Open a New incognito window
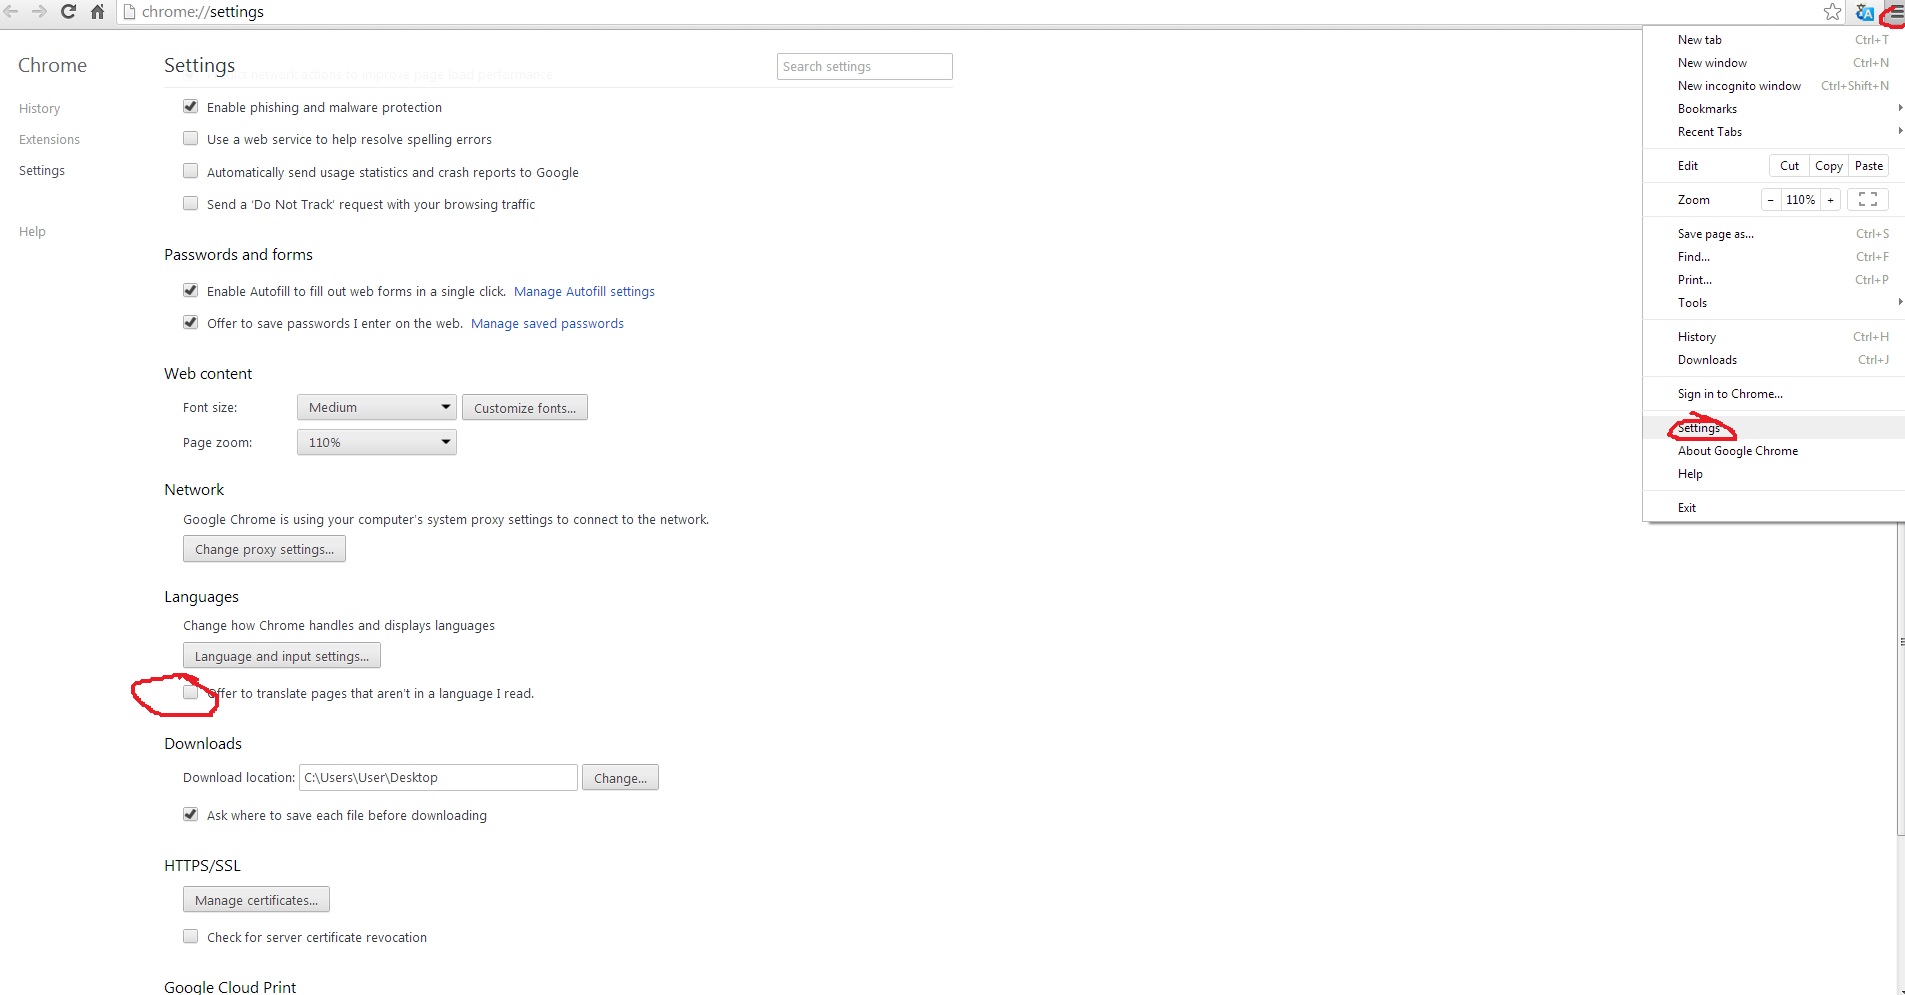Viewport: 1905px width, 995px height. [1773, 86]
